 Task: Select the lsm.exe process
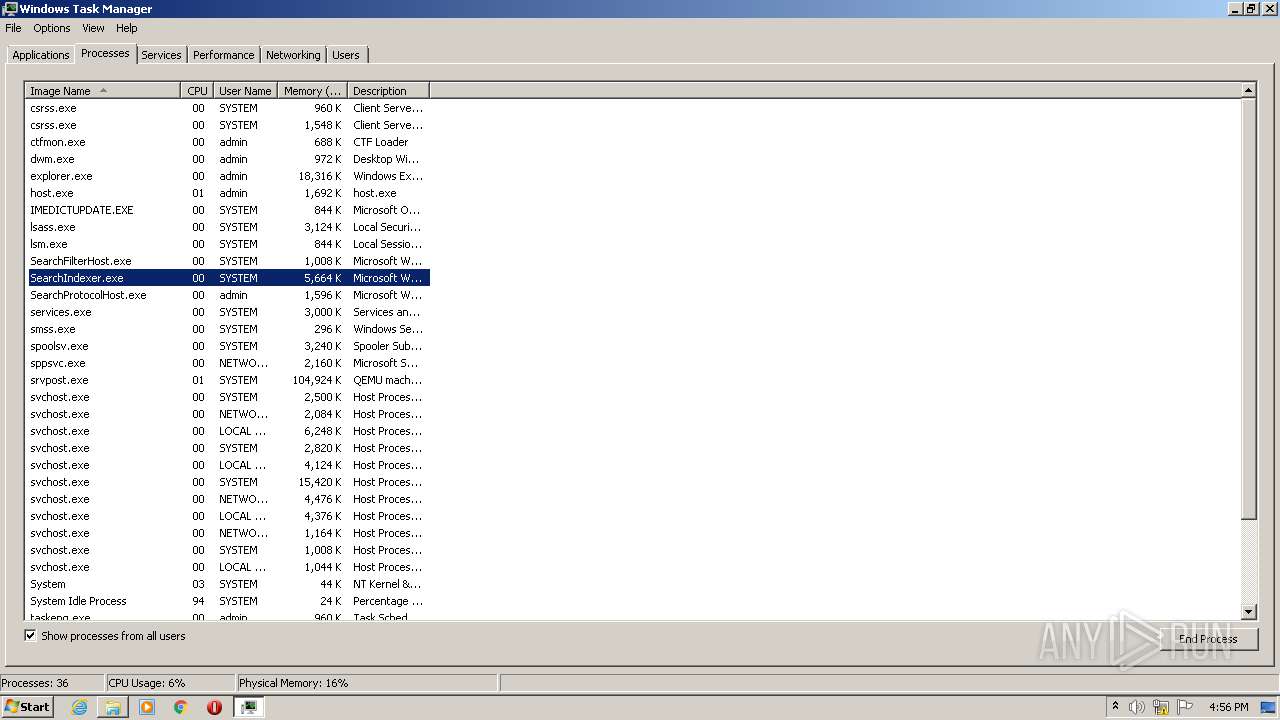(228, 244)
